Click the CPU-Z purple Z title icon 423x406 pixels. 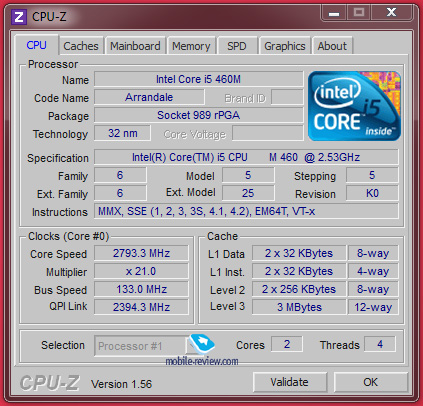19,17
